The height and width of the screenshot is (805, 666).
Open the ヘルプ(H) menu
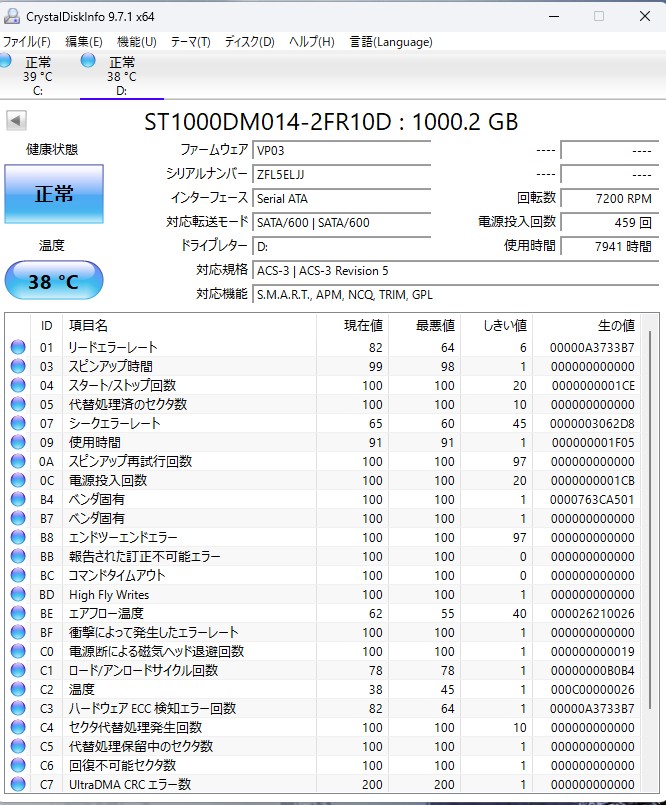pyautogui.click(x=312, y=42)
